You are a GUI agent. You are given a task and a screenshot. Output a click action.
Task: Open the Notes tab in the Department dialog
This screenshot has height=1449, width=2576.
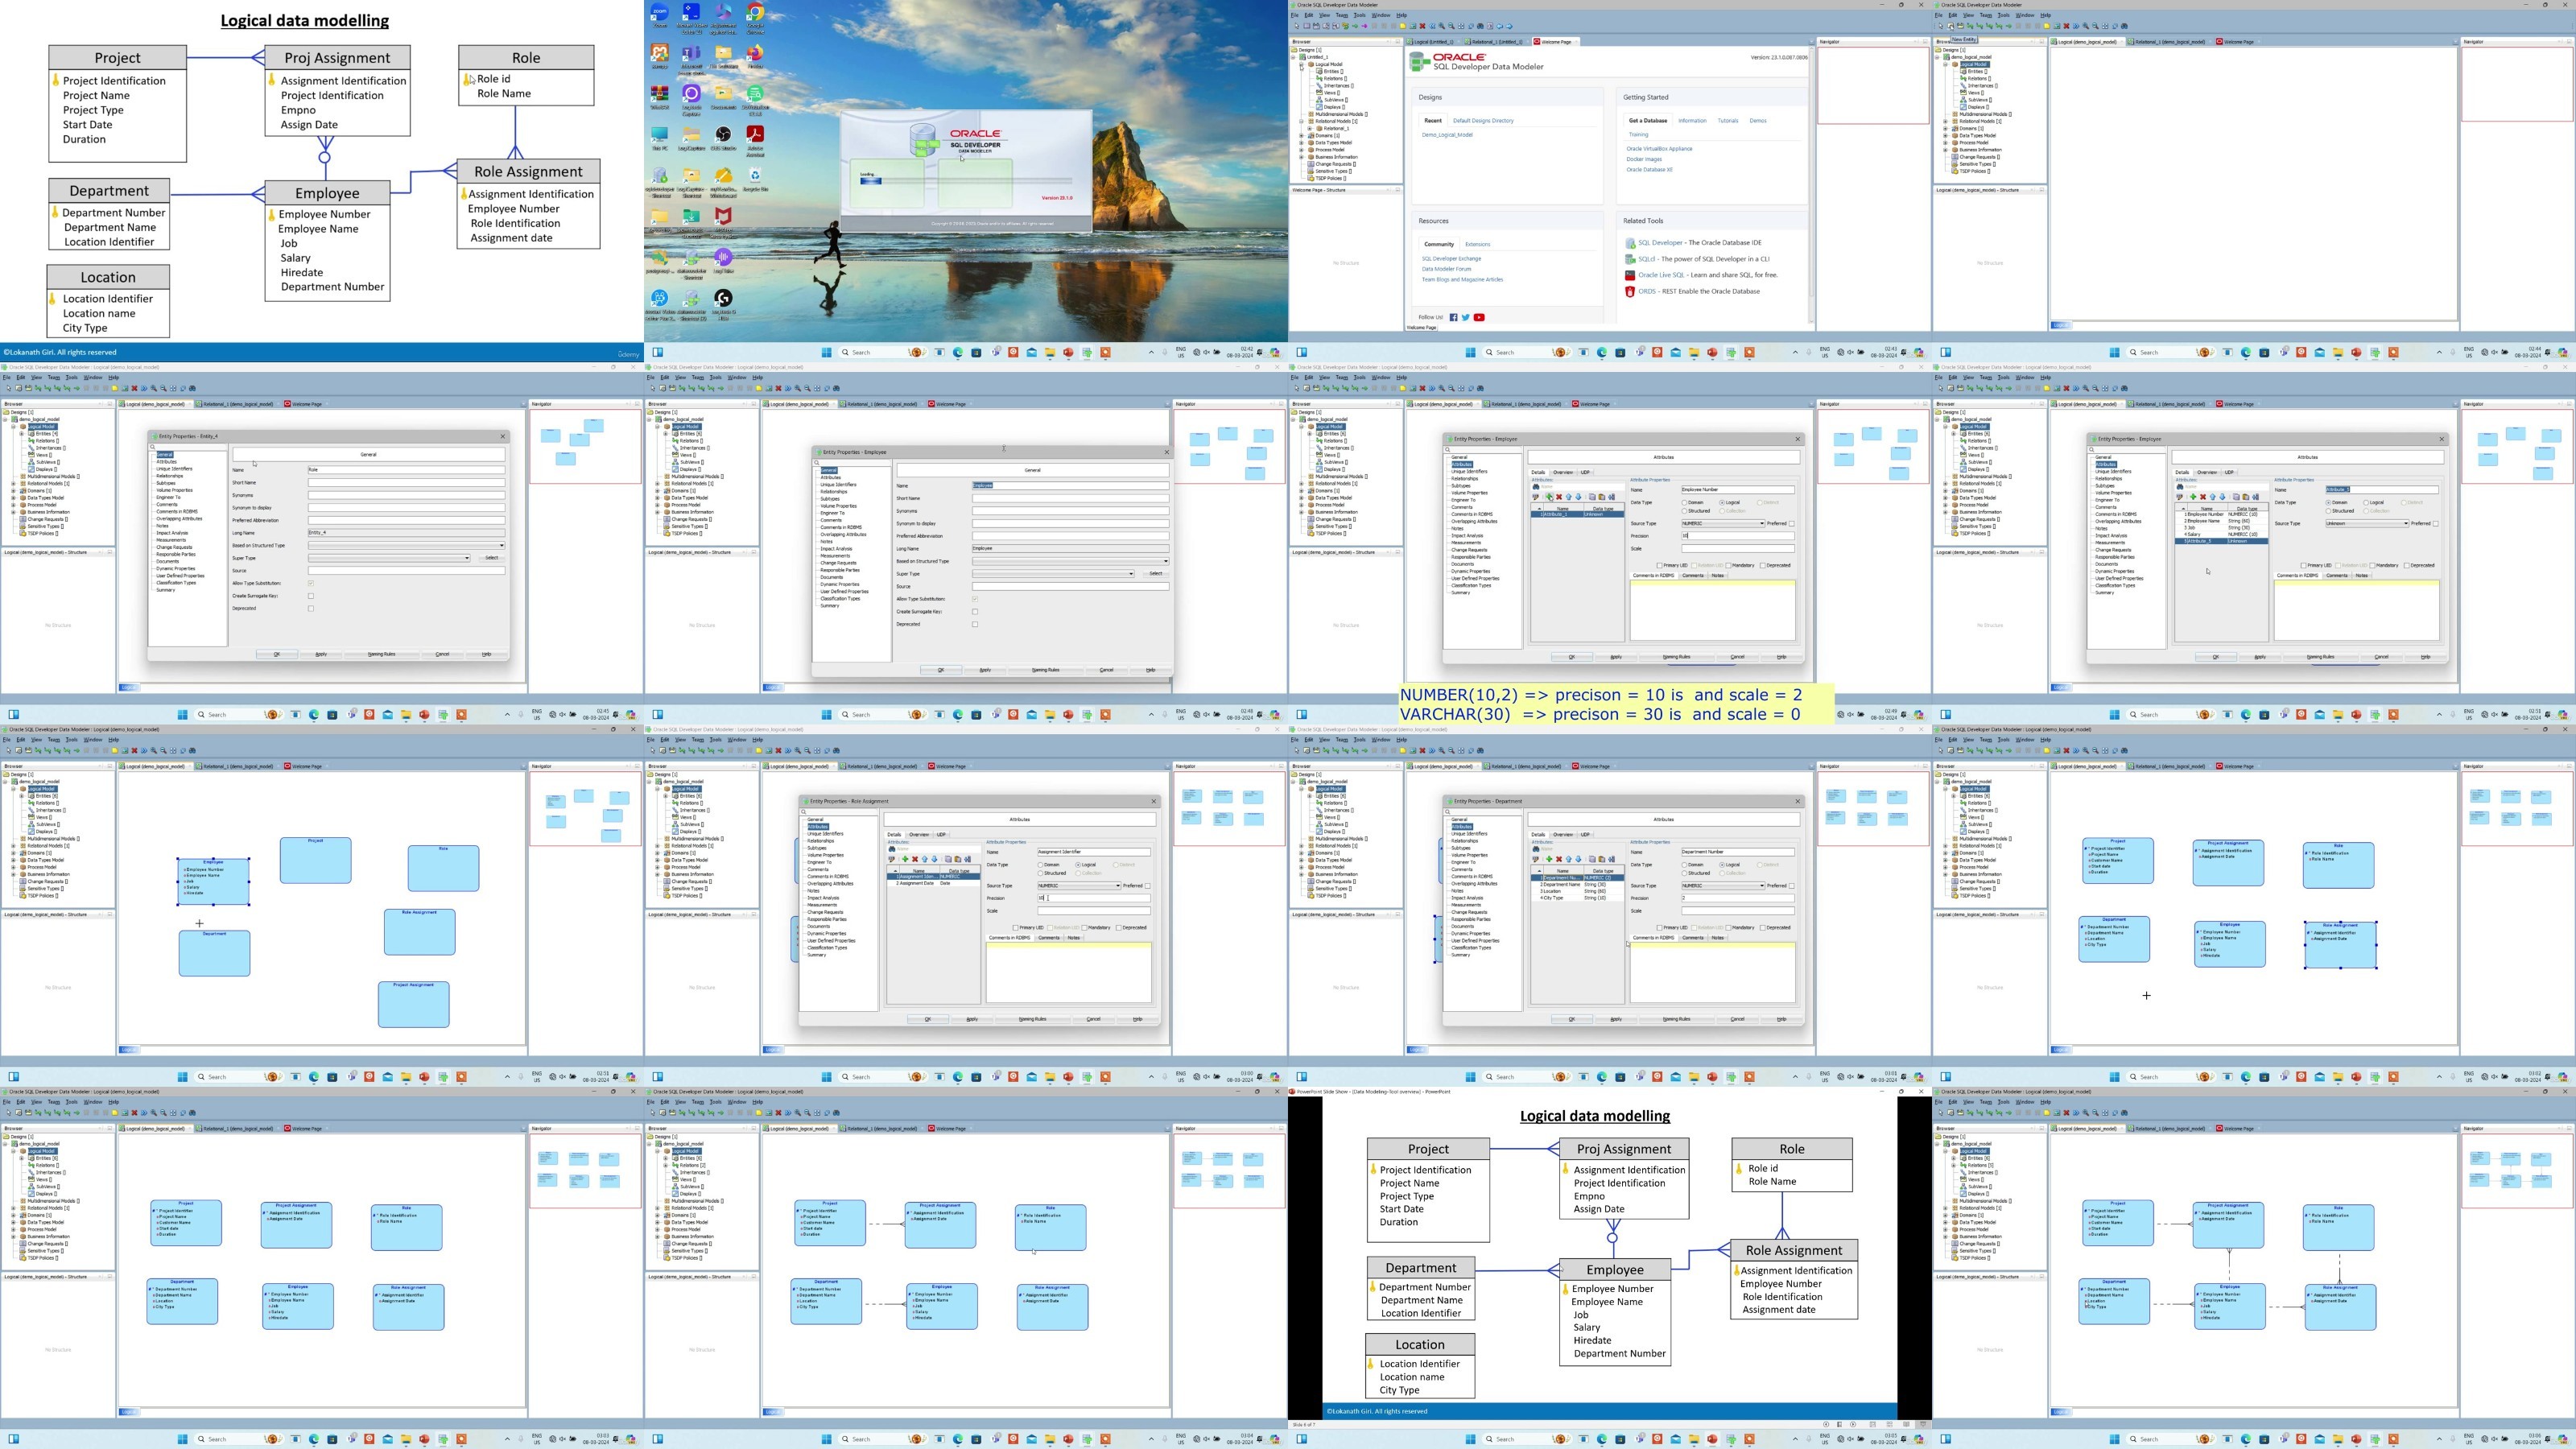(1717, 937)
